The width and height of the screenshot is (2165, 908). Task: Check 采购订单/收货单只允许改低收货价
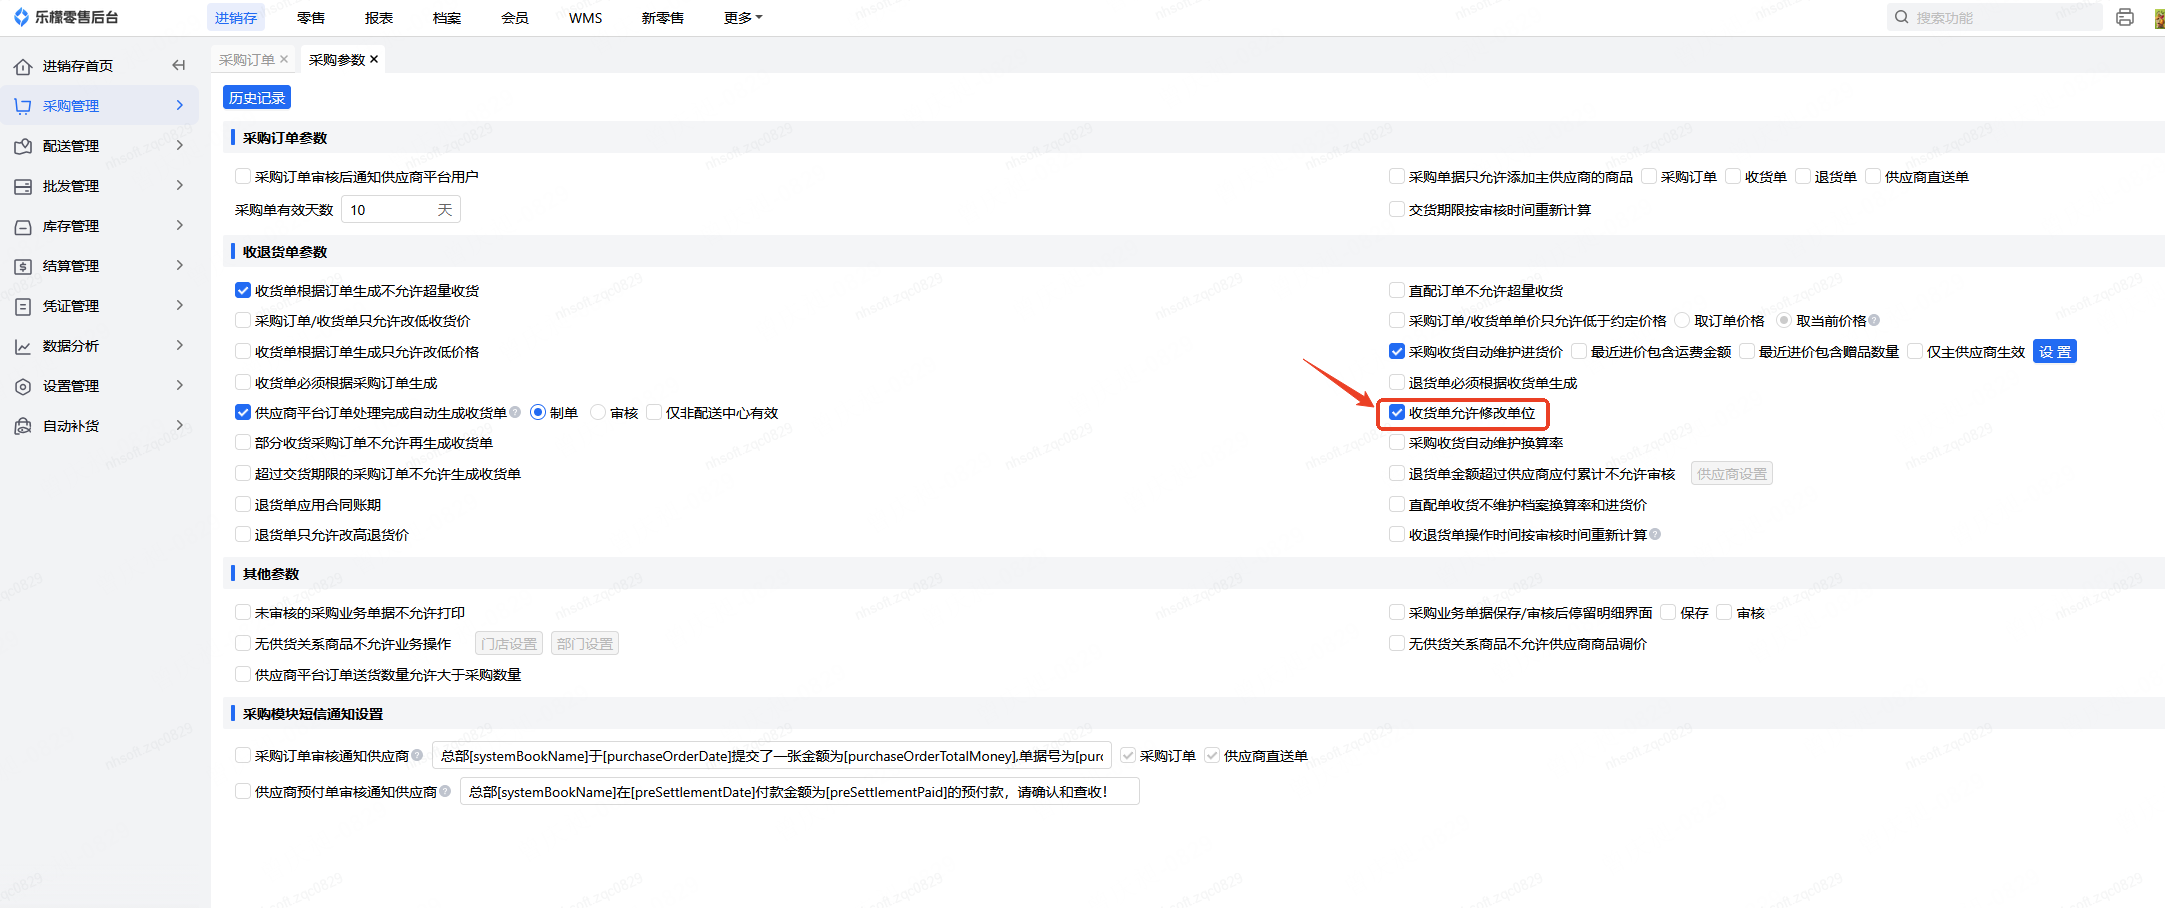pyautogui.click(x=243, y=320)
